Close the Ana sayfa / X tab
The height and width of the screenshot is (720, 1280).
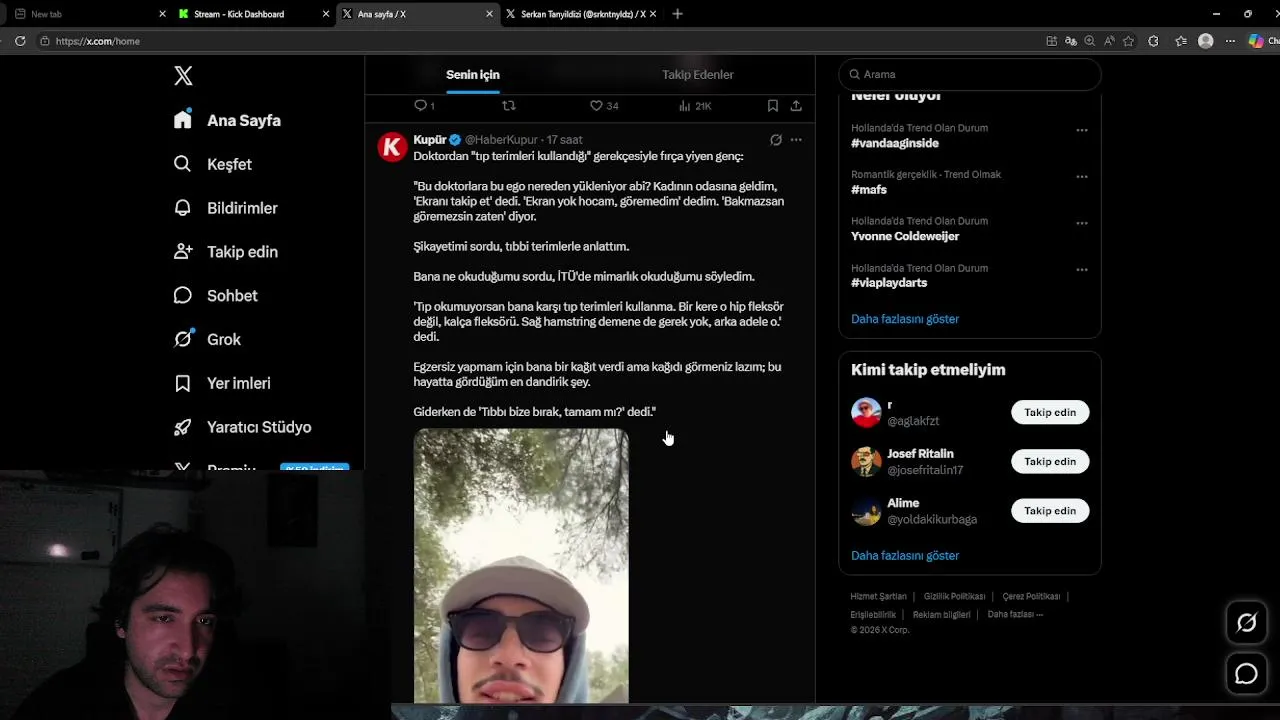coord(489,14)
